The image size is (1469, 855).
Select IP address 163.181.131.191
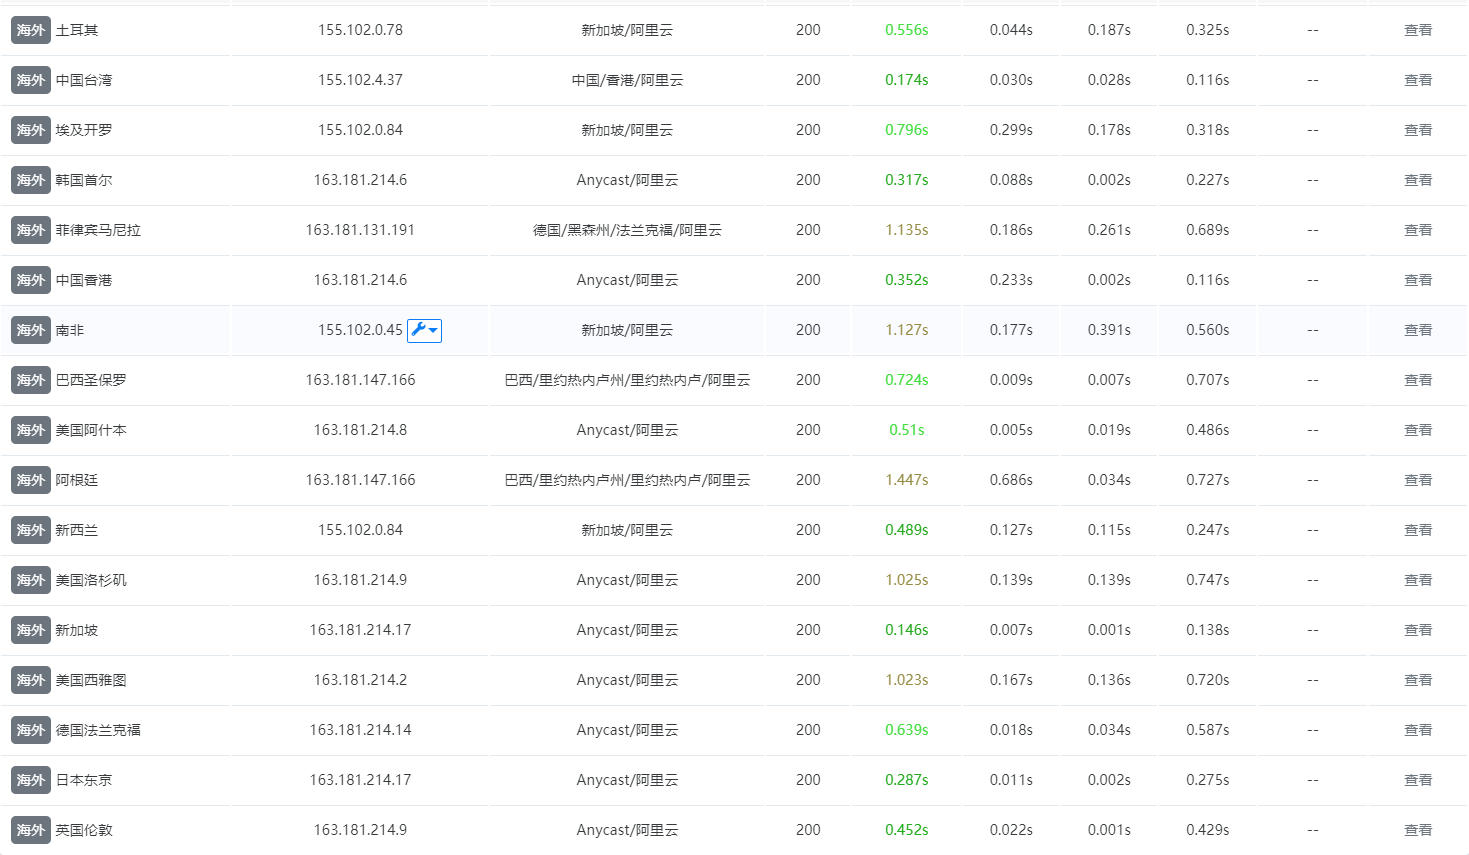point(360,230)
